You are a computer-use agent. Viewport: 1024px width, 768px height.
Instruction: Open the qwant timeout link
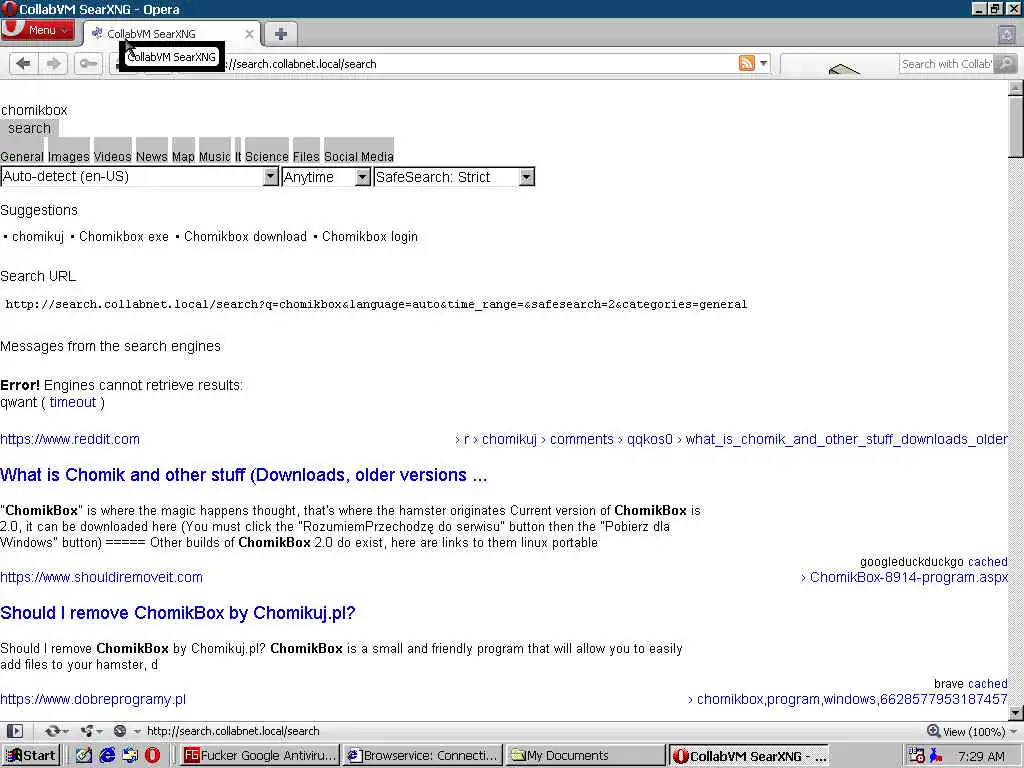click(72, 402)
